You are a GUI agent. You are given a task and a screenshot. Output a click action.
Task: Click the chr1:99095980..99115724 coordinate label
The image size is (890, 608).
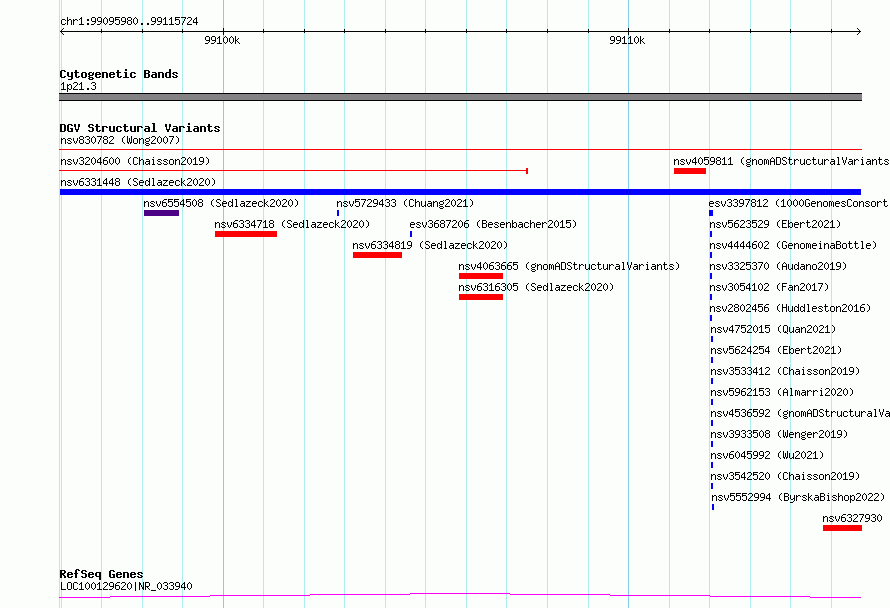pos(129,22)
